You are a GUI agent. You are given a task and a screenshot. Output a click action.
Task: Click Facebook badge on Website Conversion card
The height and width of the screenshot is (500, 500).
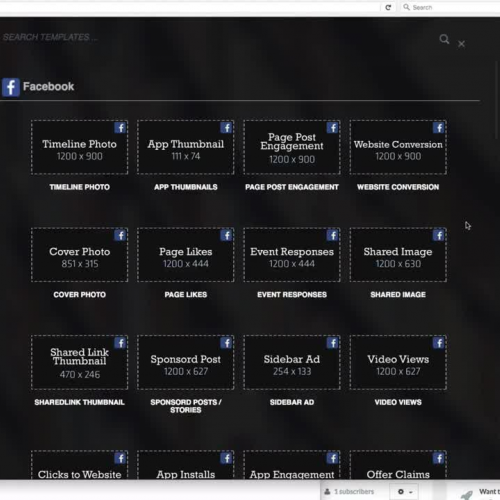point(439,128)
